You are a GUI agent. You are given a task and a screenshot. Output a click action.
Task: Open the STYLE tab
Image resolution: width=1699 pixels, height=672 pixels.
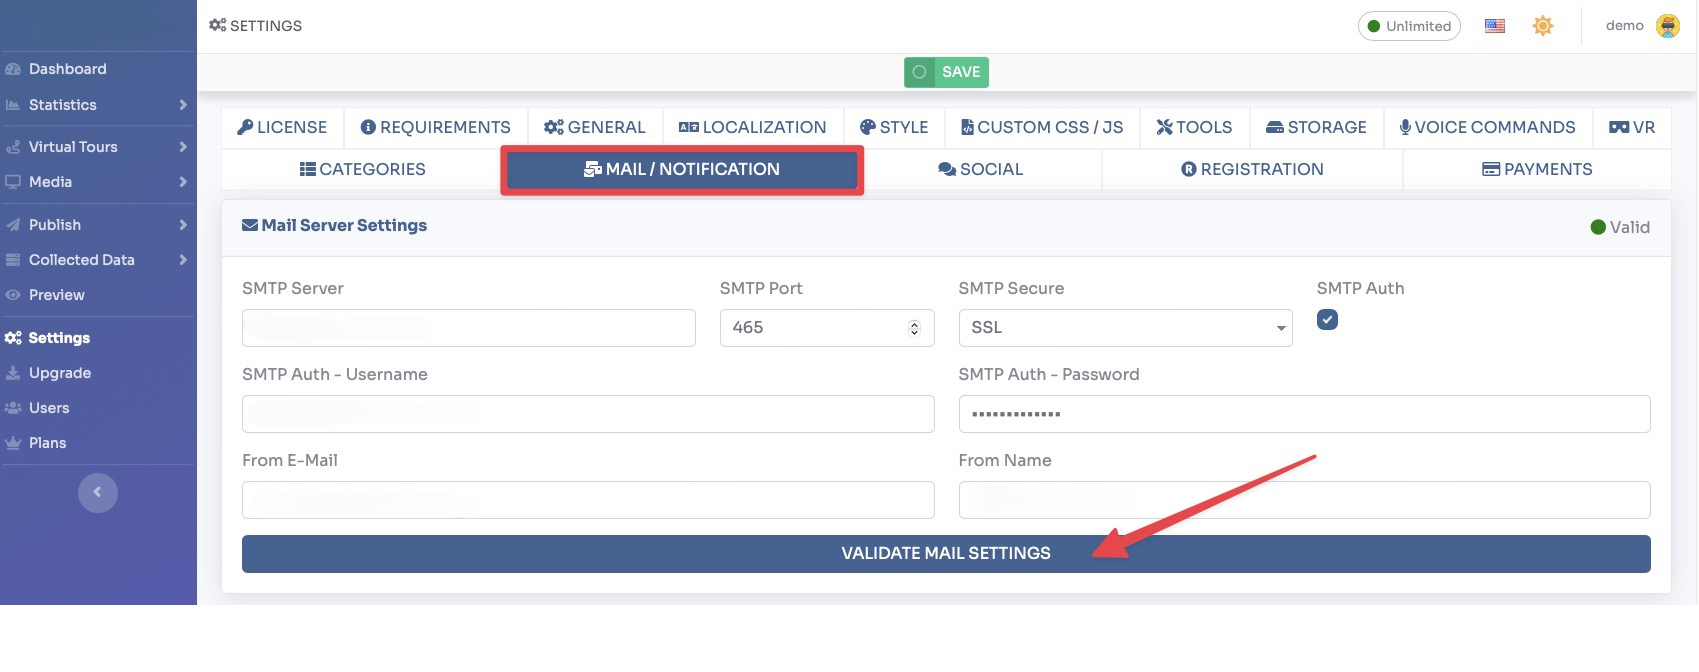pos(894,128)
